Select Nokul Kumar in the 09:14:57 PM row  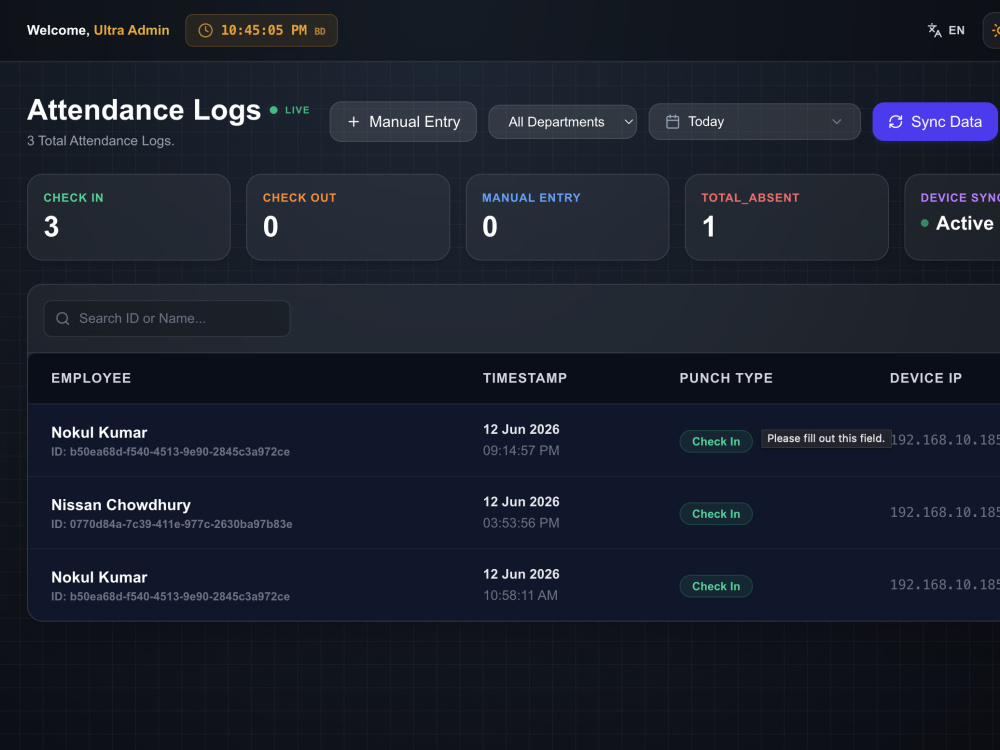pyautogui.click(x=99, y=432)
